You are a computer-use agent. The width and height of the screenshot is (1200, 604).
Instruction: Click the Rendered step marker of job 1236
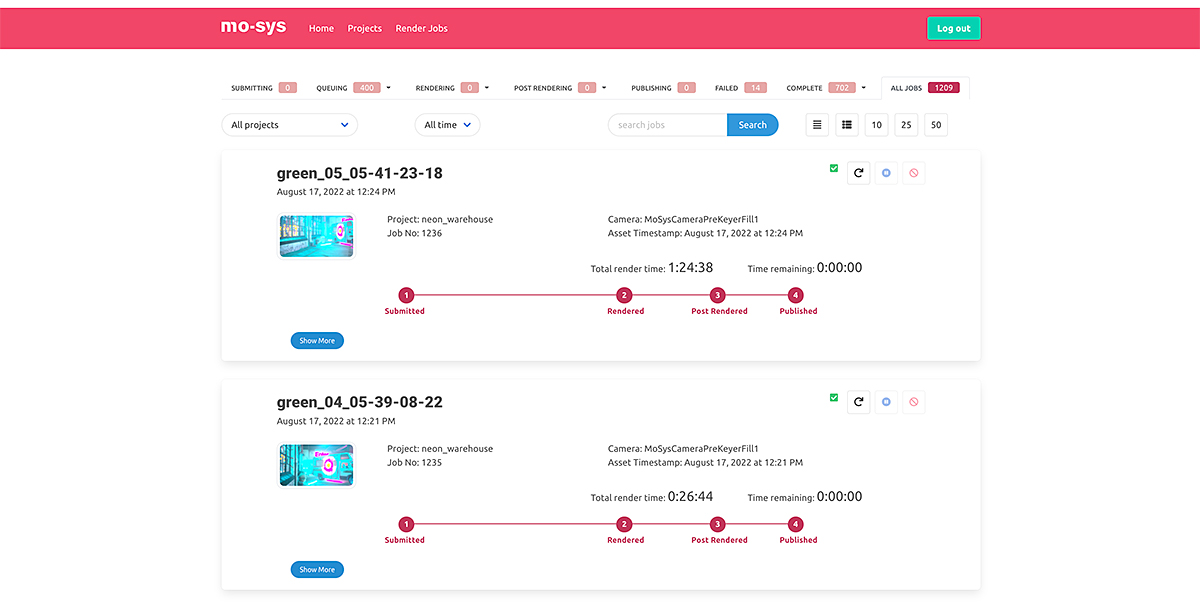(x=624, y=295)
